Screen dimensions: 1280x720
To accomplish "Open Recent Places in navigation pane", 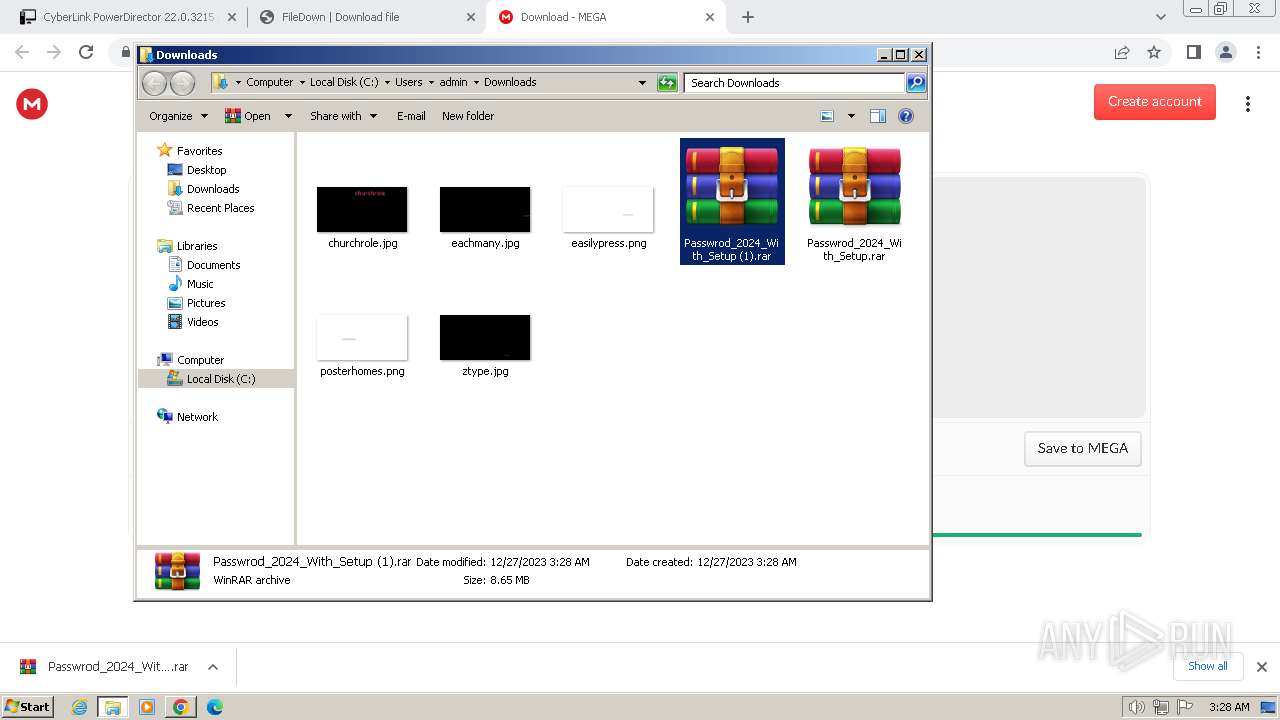I will pyautogui.click(x=220, y=208).
